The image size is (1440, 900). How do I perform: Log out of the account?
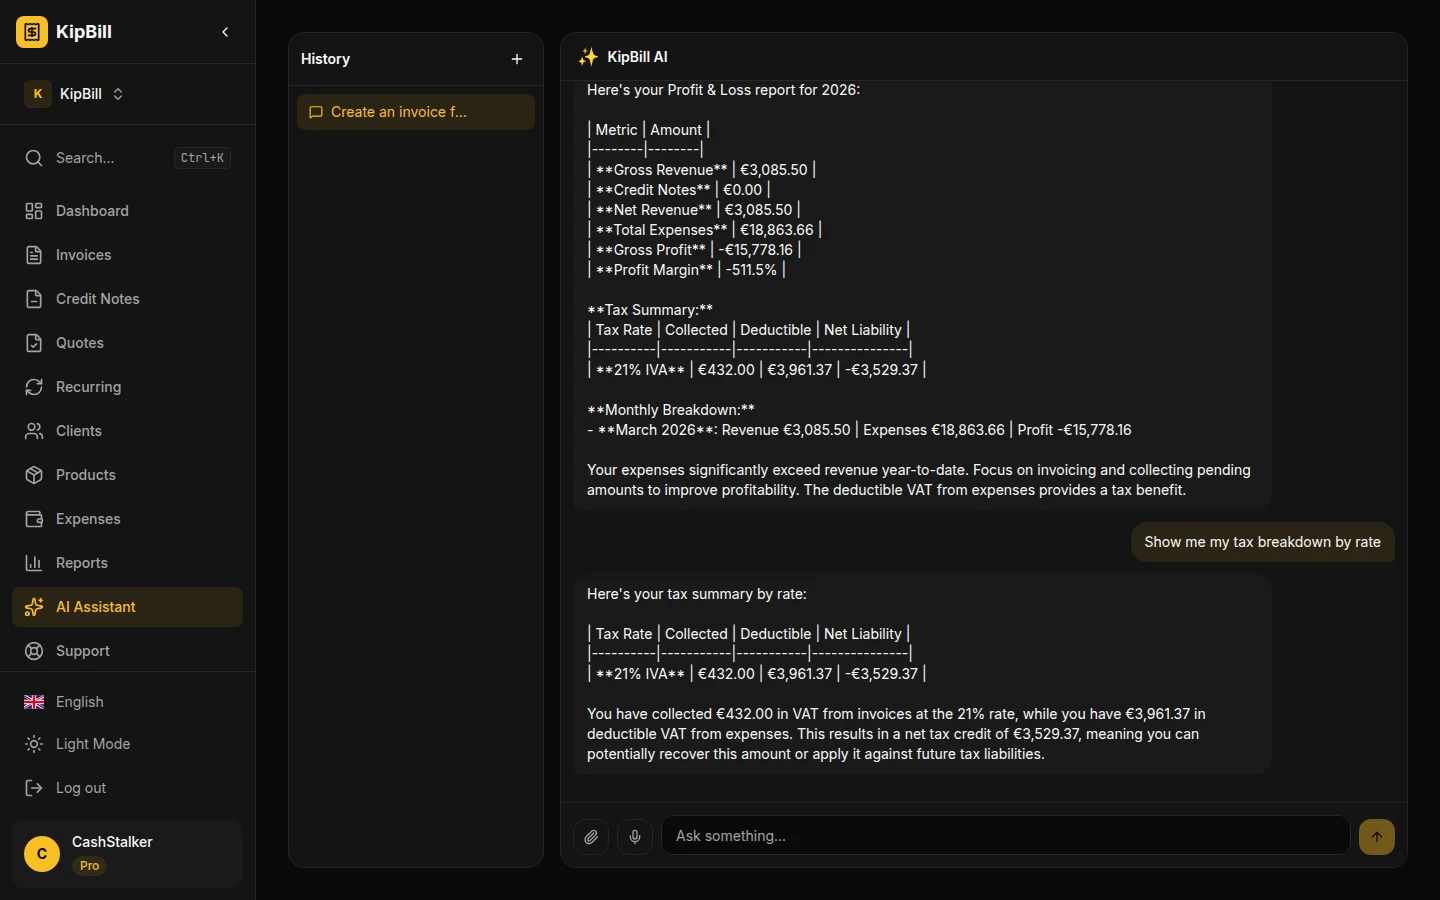tap(80, 788)
